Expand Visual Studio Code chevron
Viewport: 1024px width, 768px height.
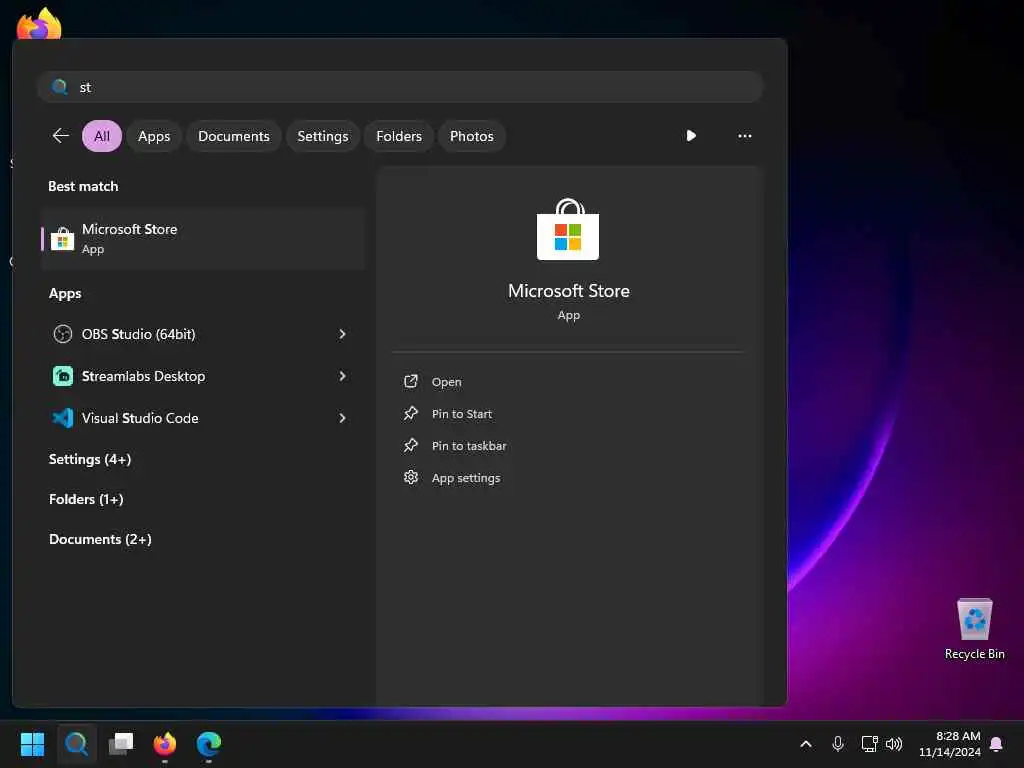(342, 418)
